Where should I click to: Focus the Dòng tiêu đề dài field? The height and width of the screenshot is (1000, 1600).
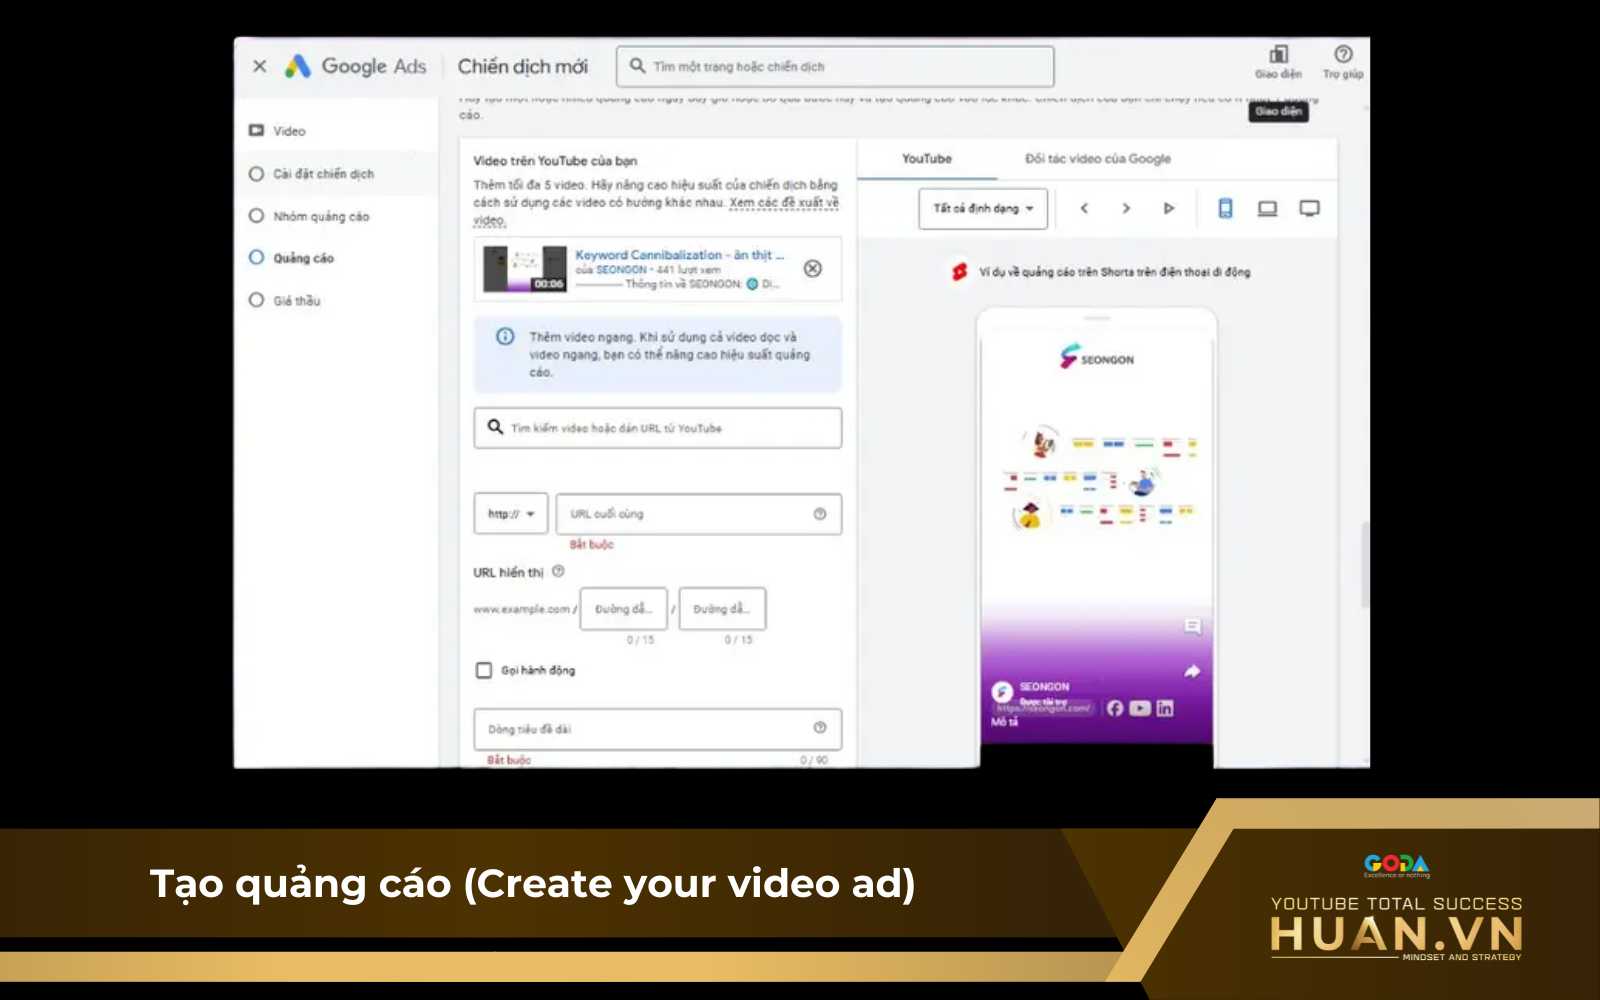(x=658, y=729)
